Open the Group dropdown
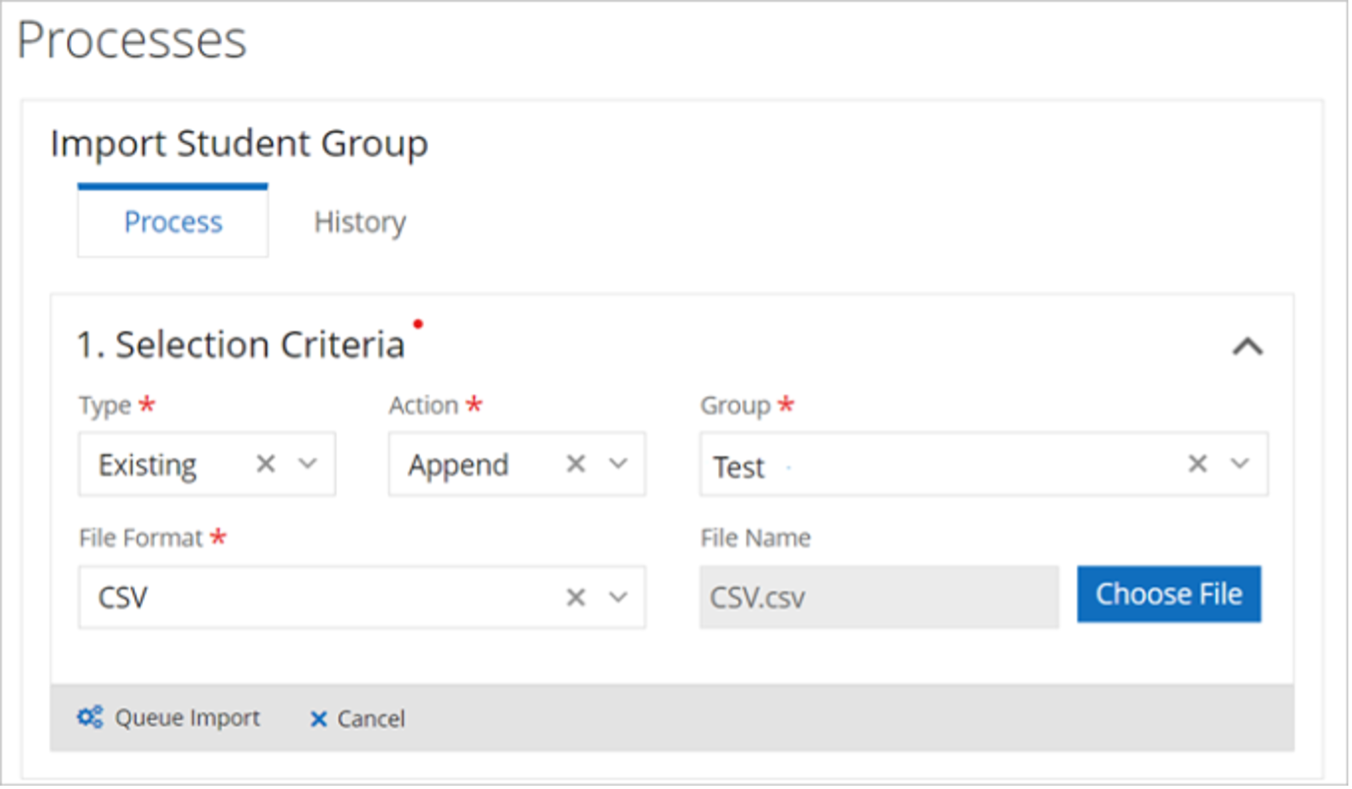Viewport: 1352px width, 789px height. coord(1239,463)
